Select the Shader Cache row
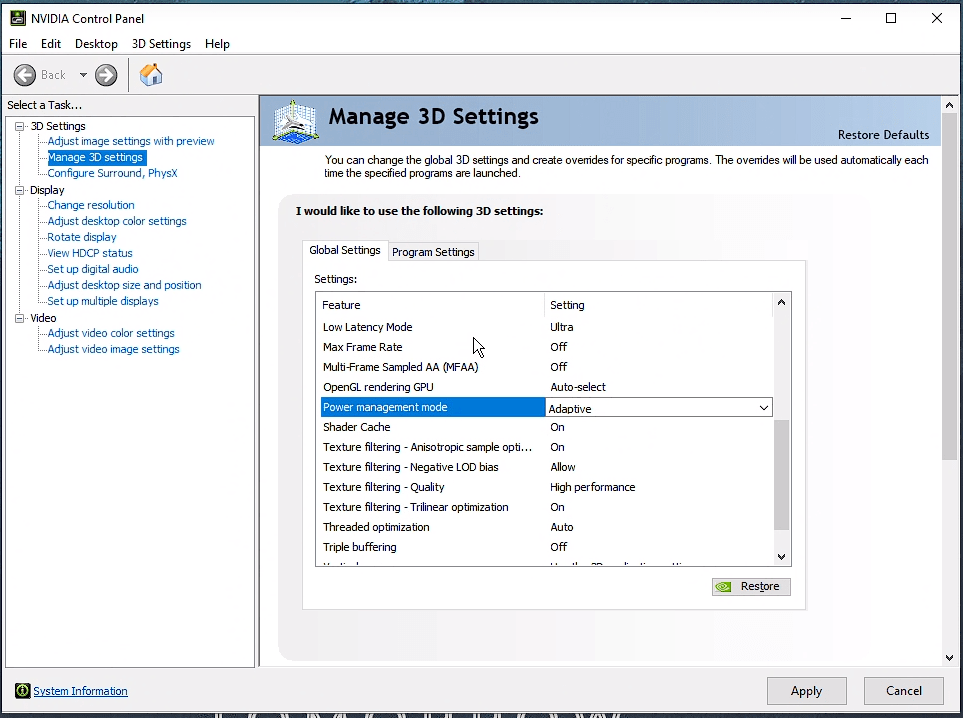 [x=547, y=427]
